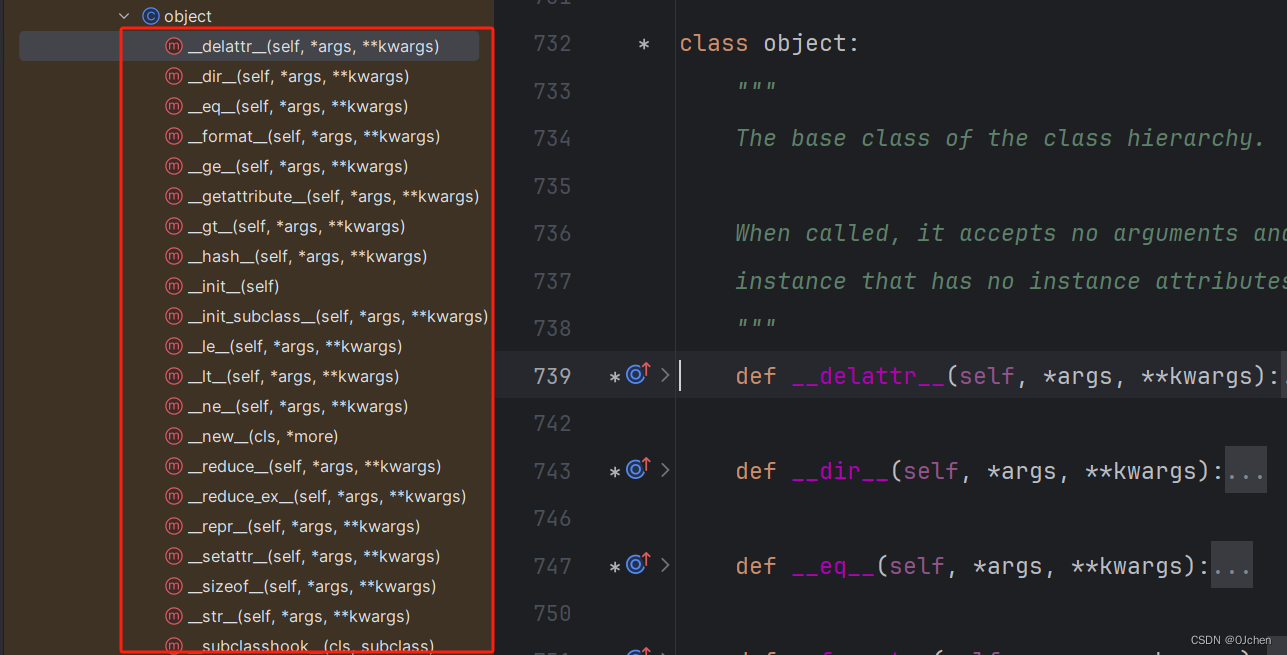Viewport: 1287px width, 655px height.
Task: Click method icon next to __getattribute__
Action: click(x=173, y=196)
